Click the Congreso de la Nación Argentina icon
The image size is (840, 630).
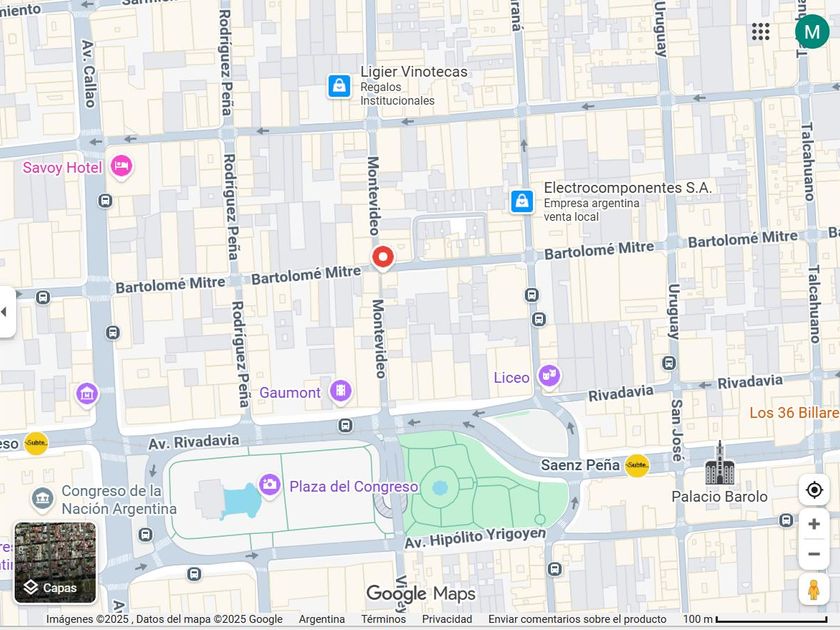(x=42, y=499)
